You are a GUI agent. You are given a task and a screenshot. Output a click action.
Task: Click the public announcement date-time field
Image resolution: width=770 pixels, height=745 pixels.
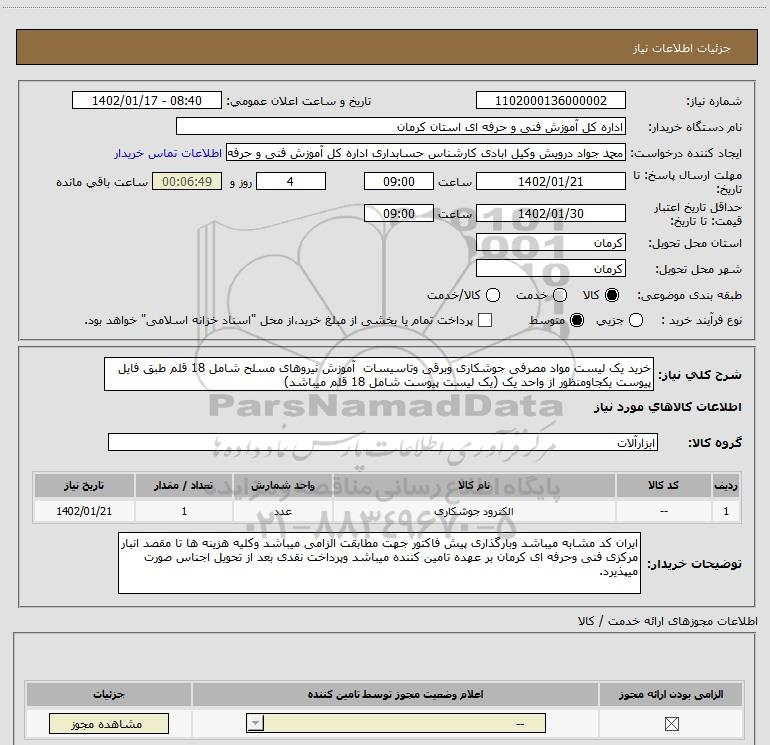click(x=147, y=100)
